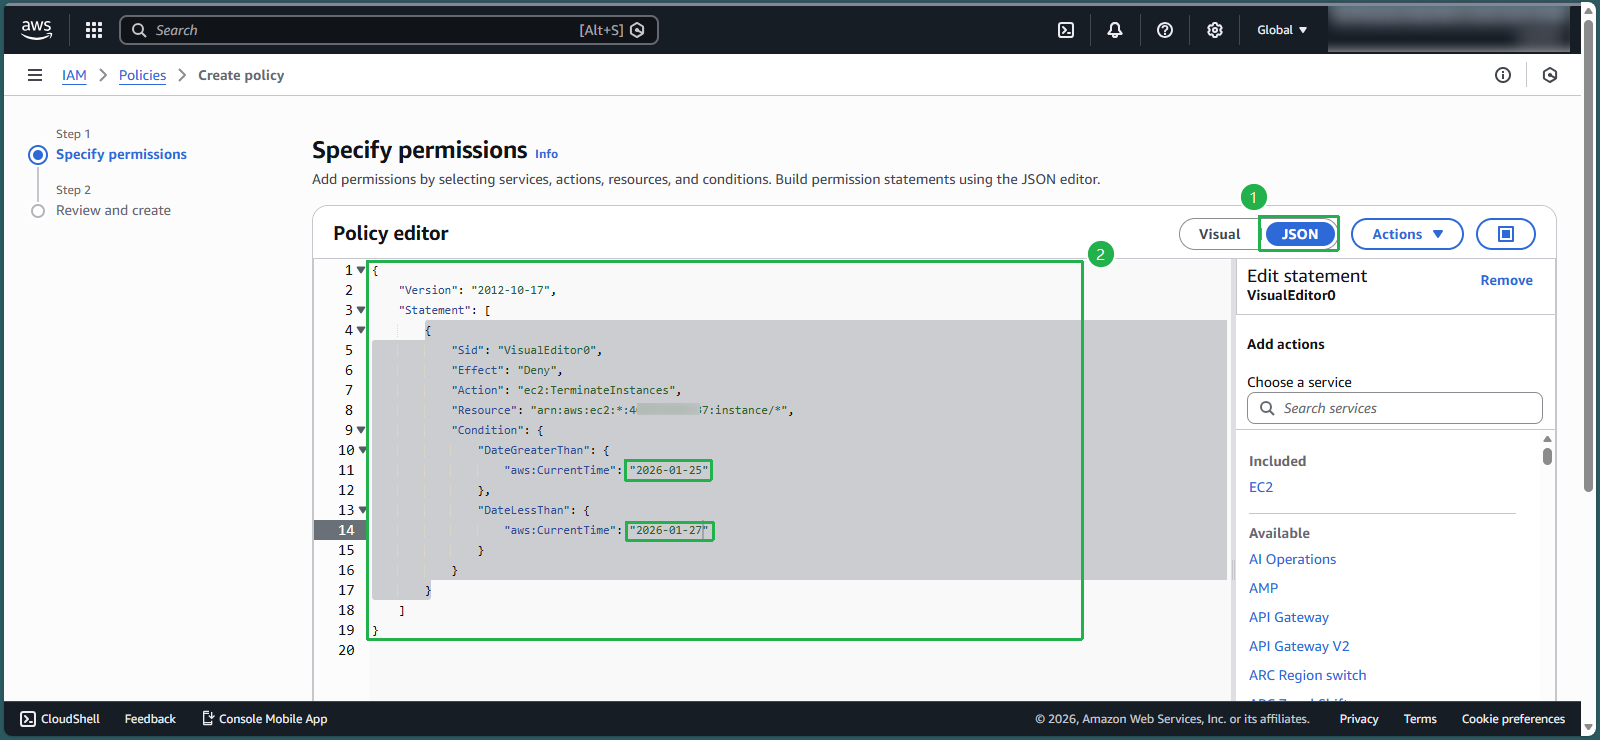Click the "2012-10-17" version value
Viewport: 1600px width, 740px height.
pyautogui.click(x=510, y=290)
